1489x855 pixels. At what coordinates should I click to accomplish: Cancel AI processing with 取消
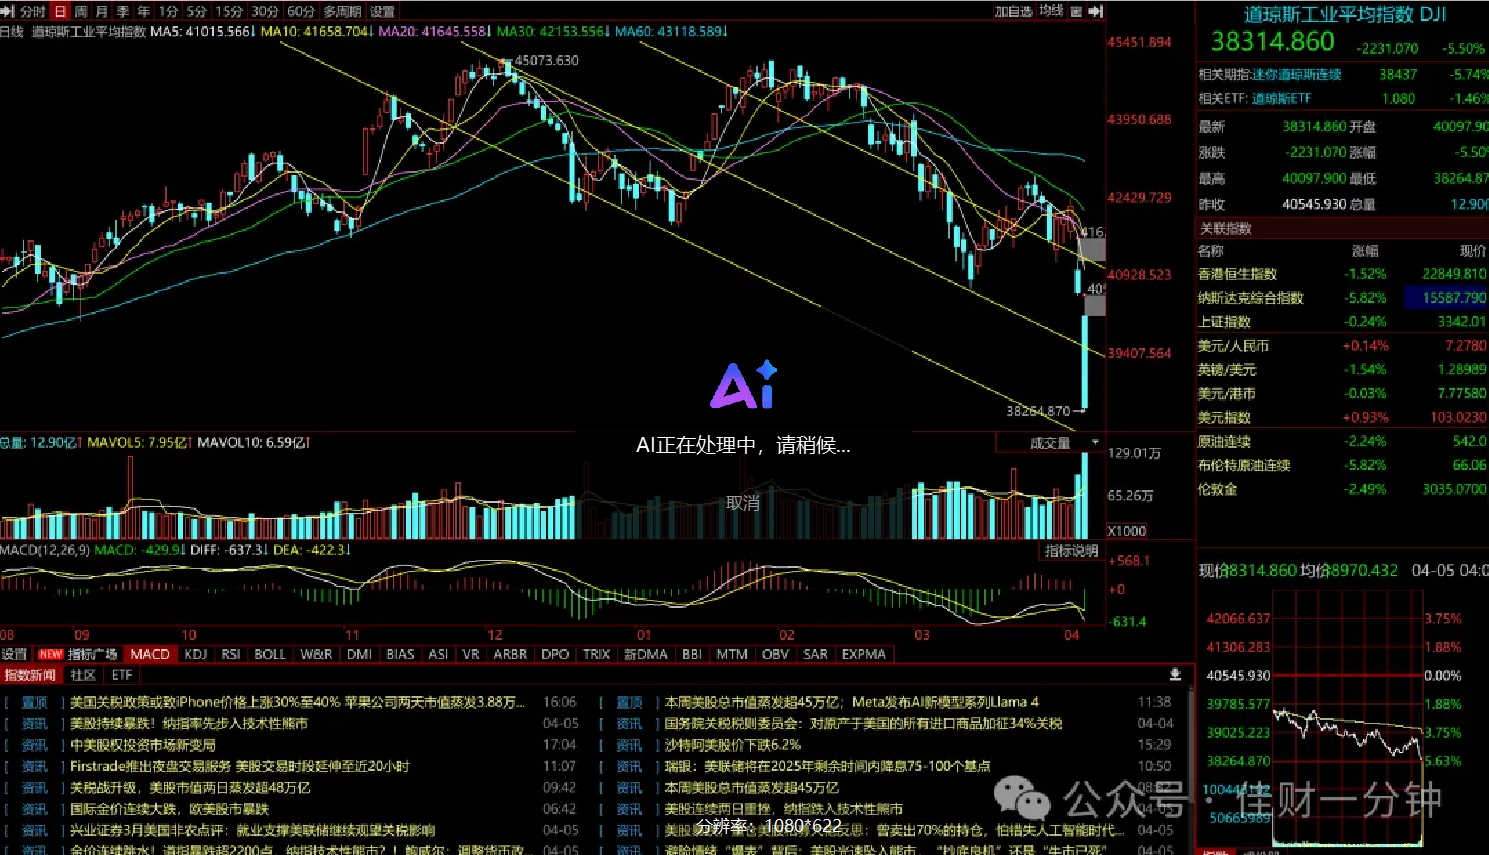pyautogui.click(x=743, y=503)
